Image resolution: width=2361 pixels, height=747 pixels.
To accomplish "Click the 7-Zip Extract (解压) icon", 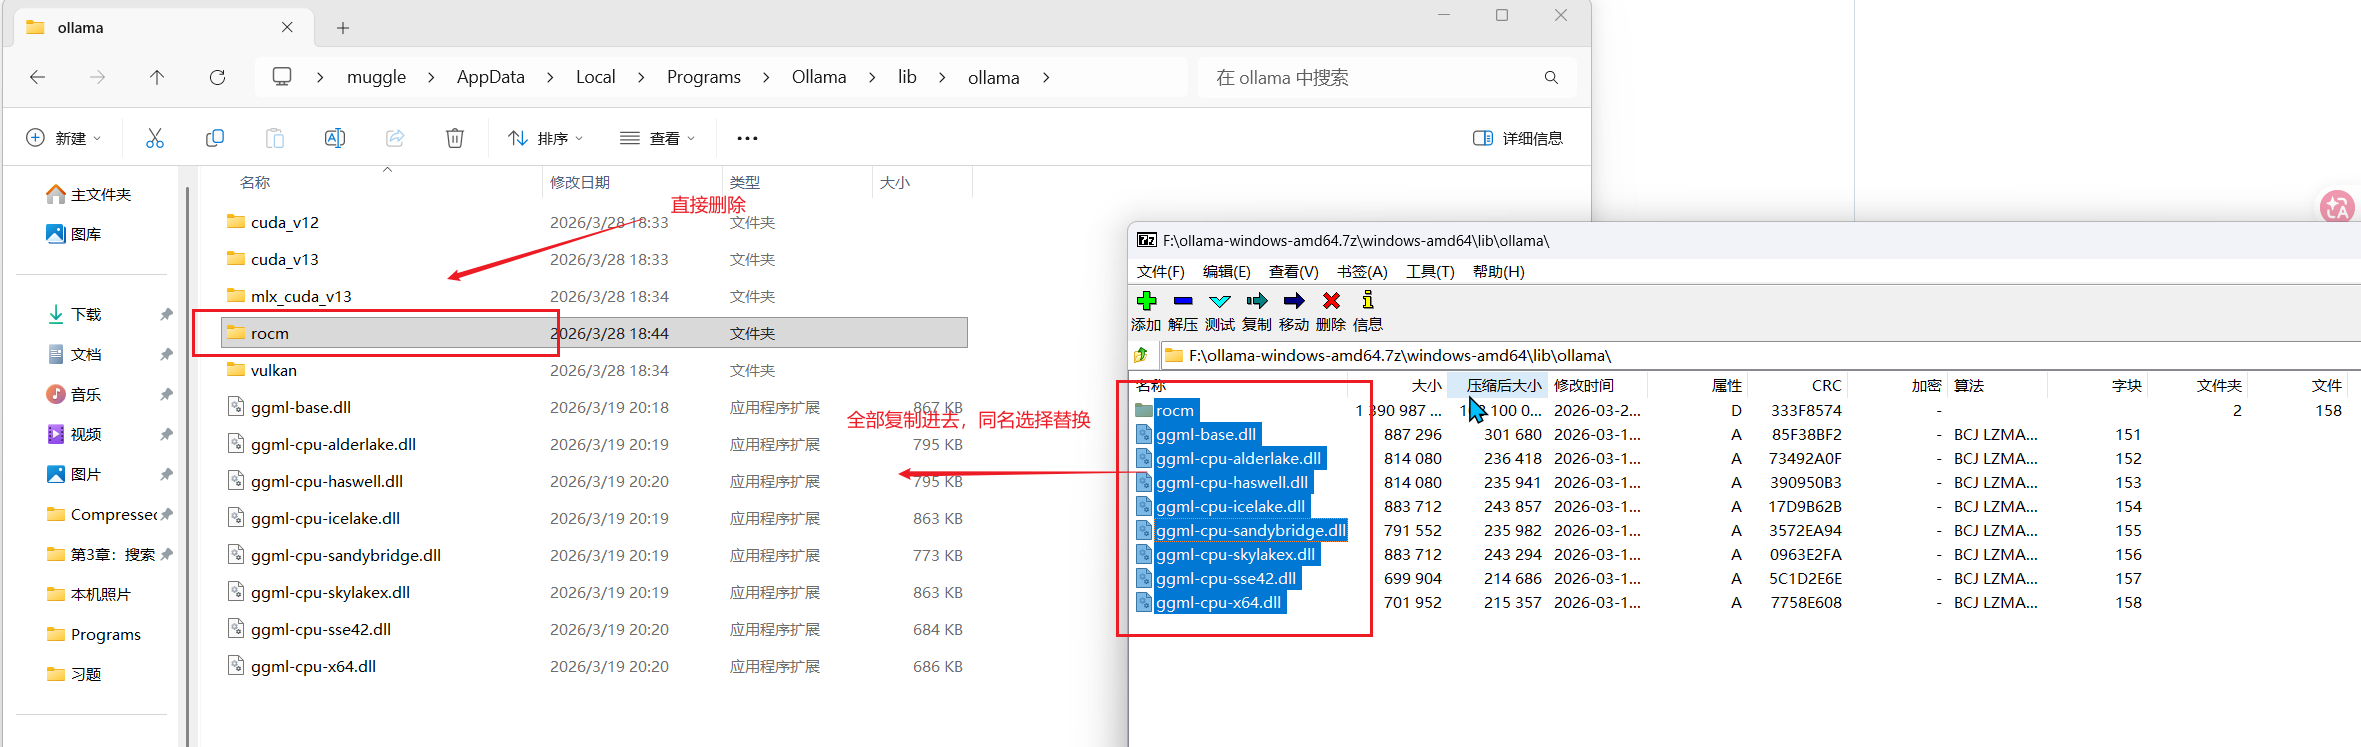I will click(1183, 300).
